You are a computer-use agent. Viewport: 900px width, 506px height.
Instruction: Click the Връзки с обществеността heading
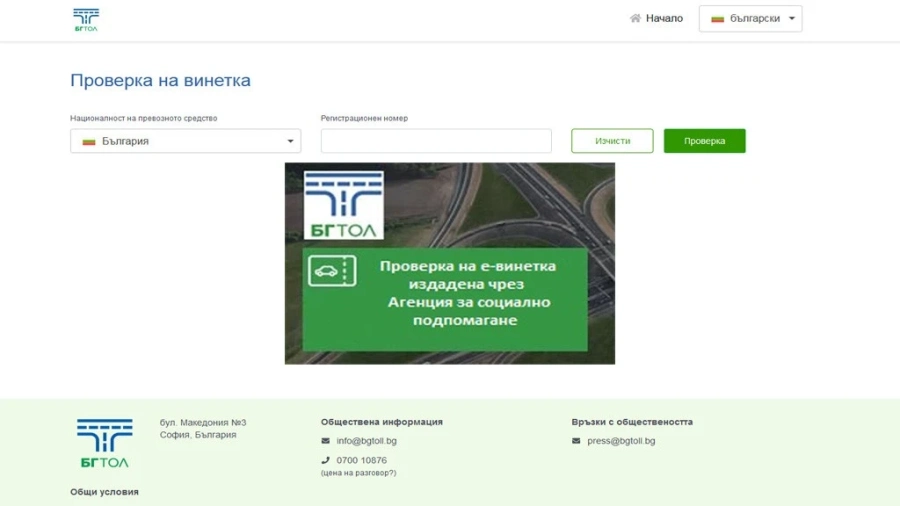632,422
